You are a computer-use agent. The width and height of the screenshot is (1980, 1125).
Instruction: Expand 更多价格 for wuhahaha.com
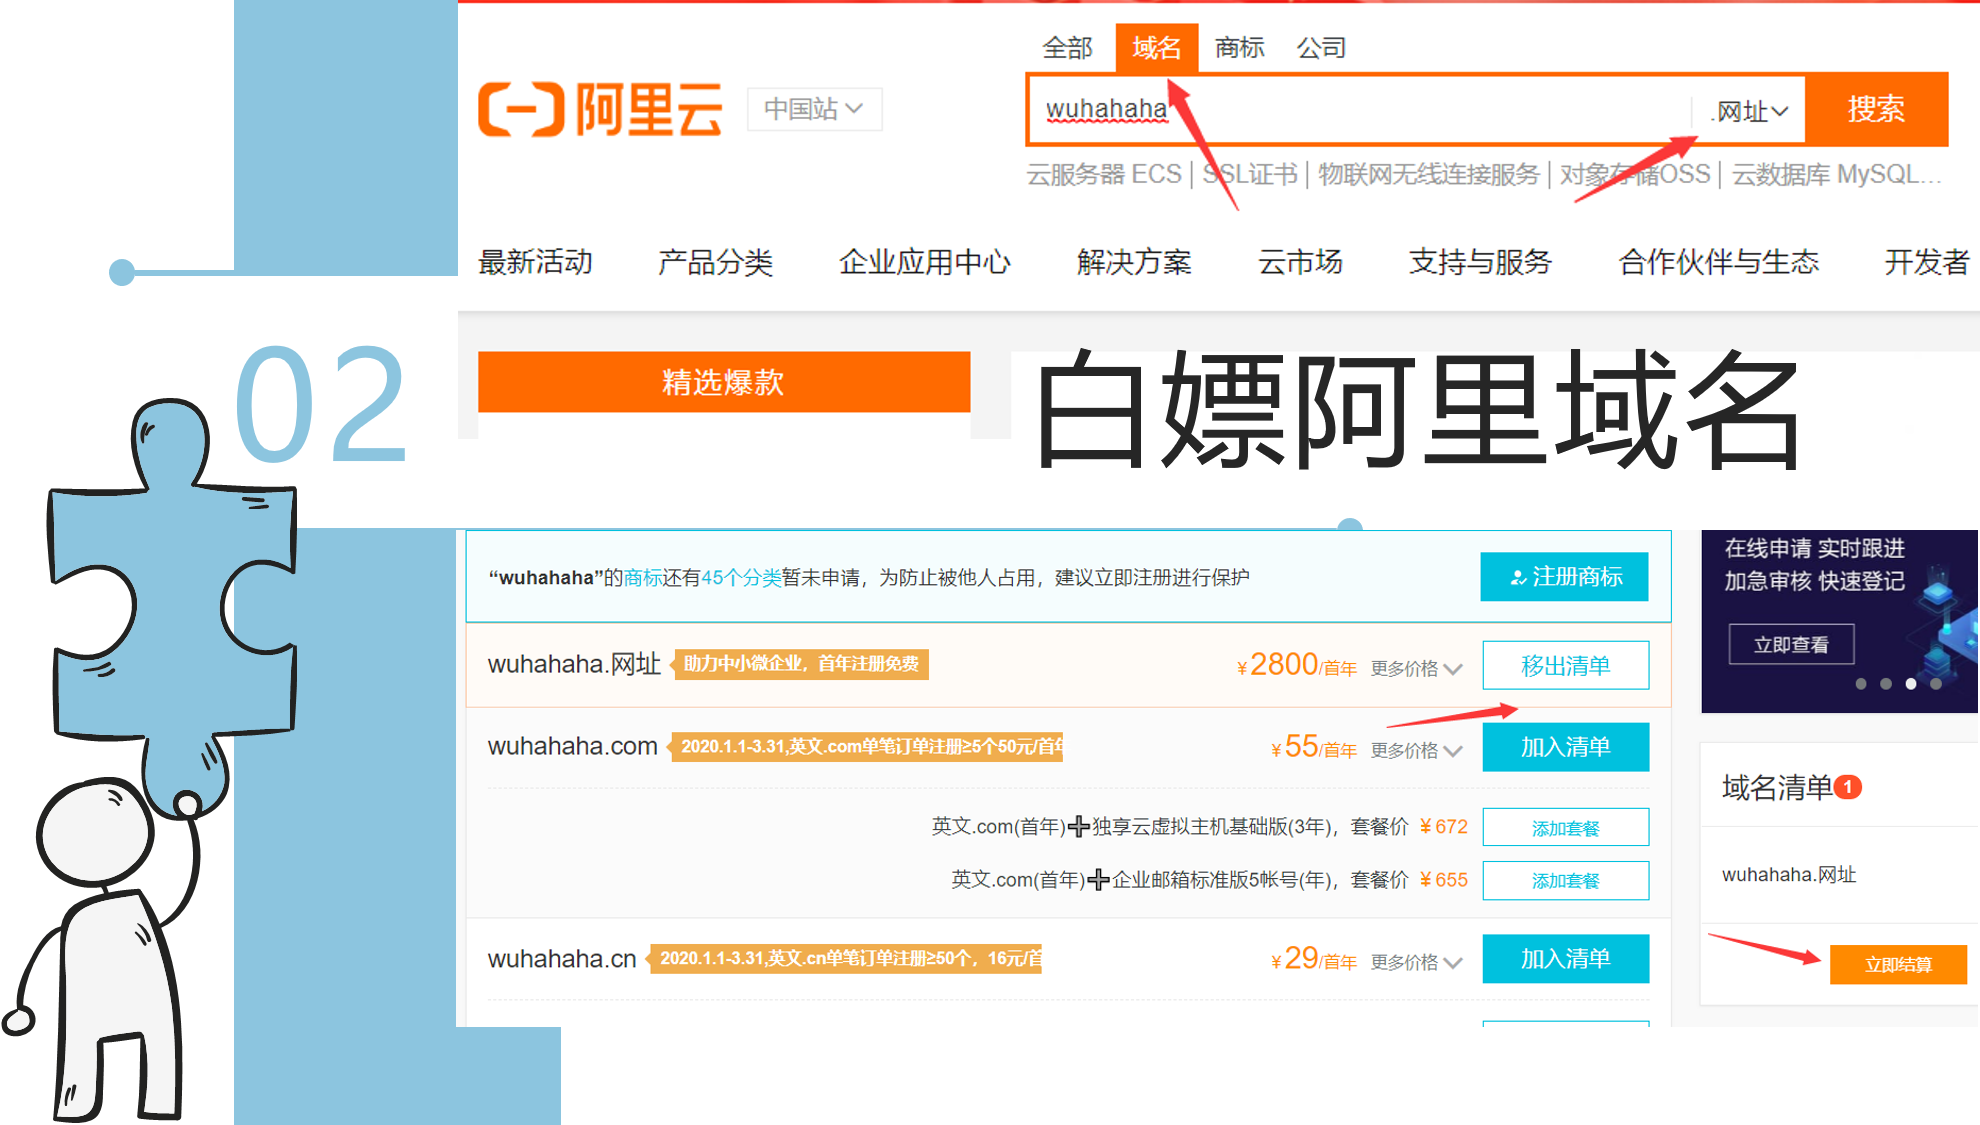(x=1415, y=750)
